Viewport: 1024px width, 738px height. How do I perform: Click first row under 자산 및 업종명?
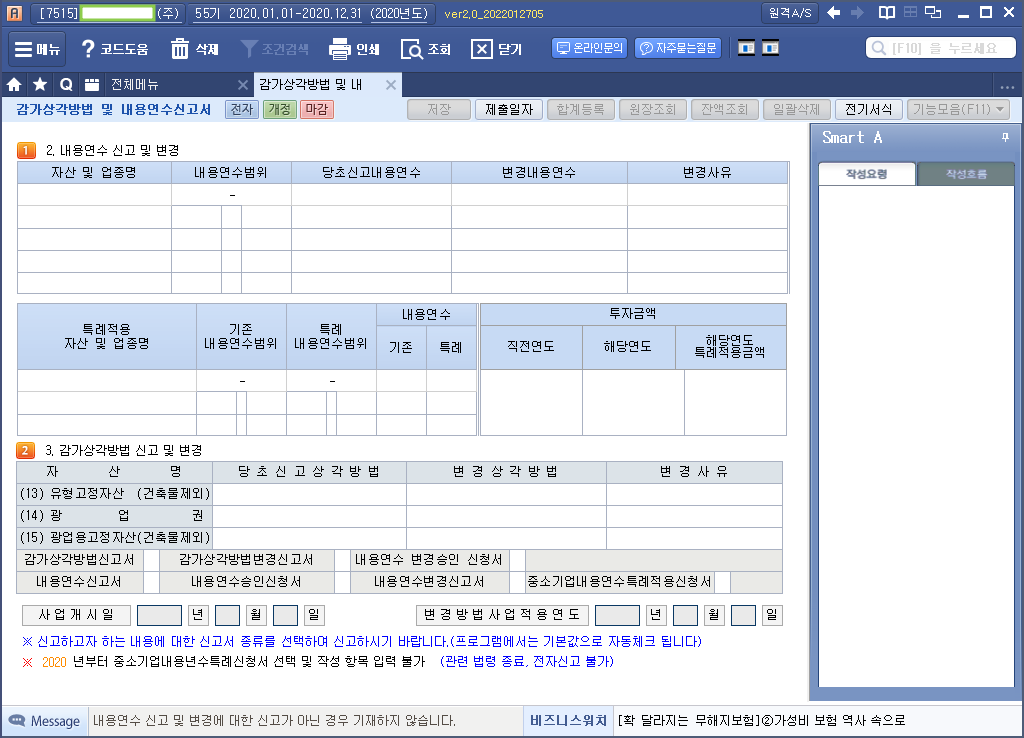coord(95,195)
